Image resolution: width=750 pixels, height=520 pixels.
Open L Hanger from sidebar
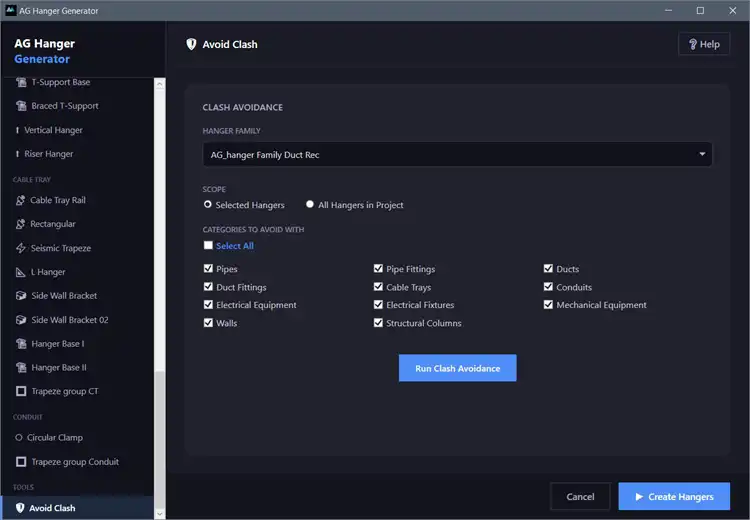(x=77, y=272)
